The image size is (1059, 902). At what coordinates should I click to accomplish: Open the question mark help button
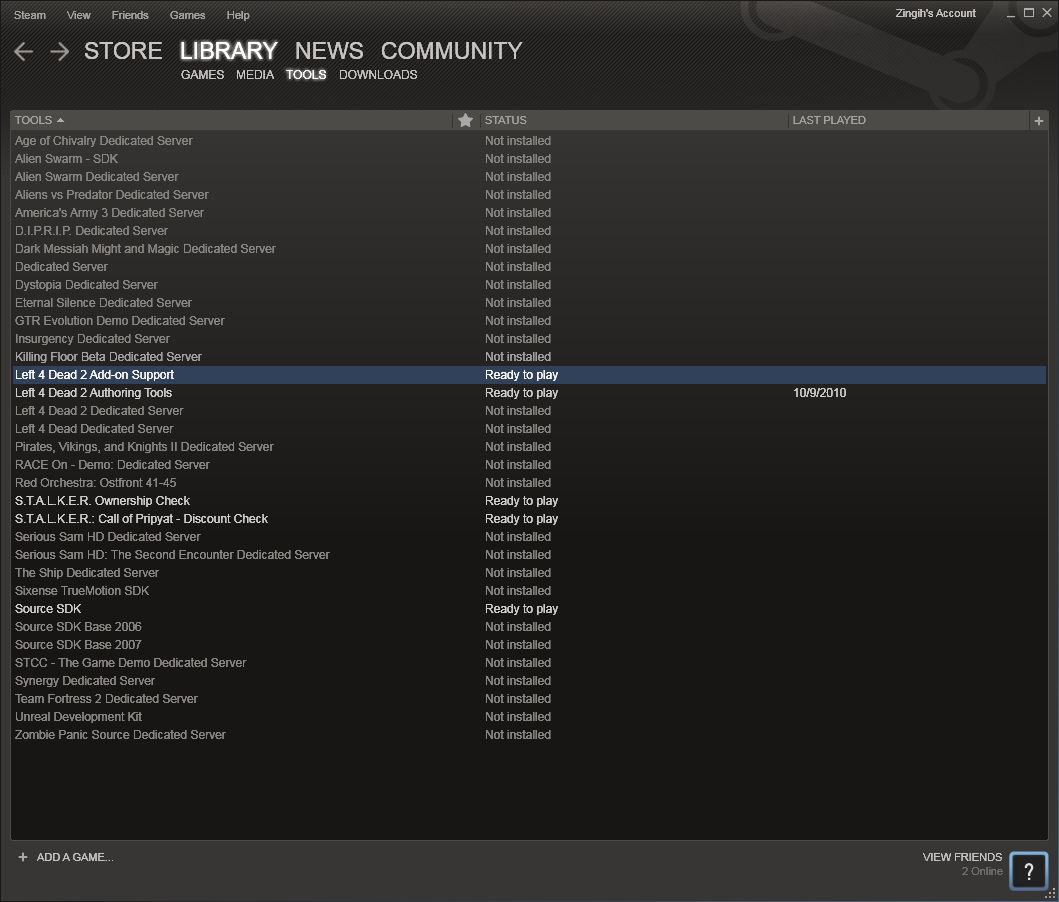click(1028, 870)
